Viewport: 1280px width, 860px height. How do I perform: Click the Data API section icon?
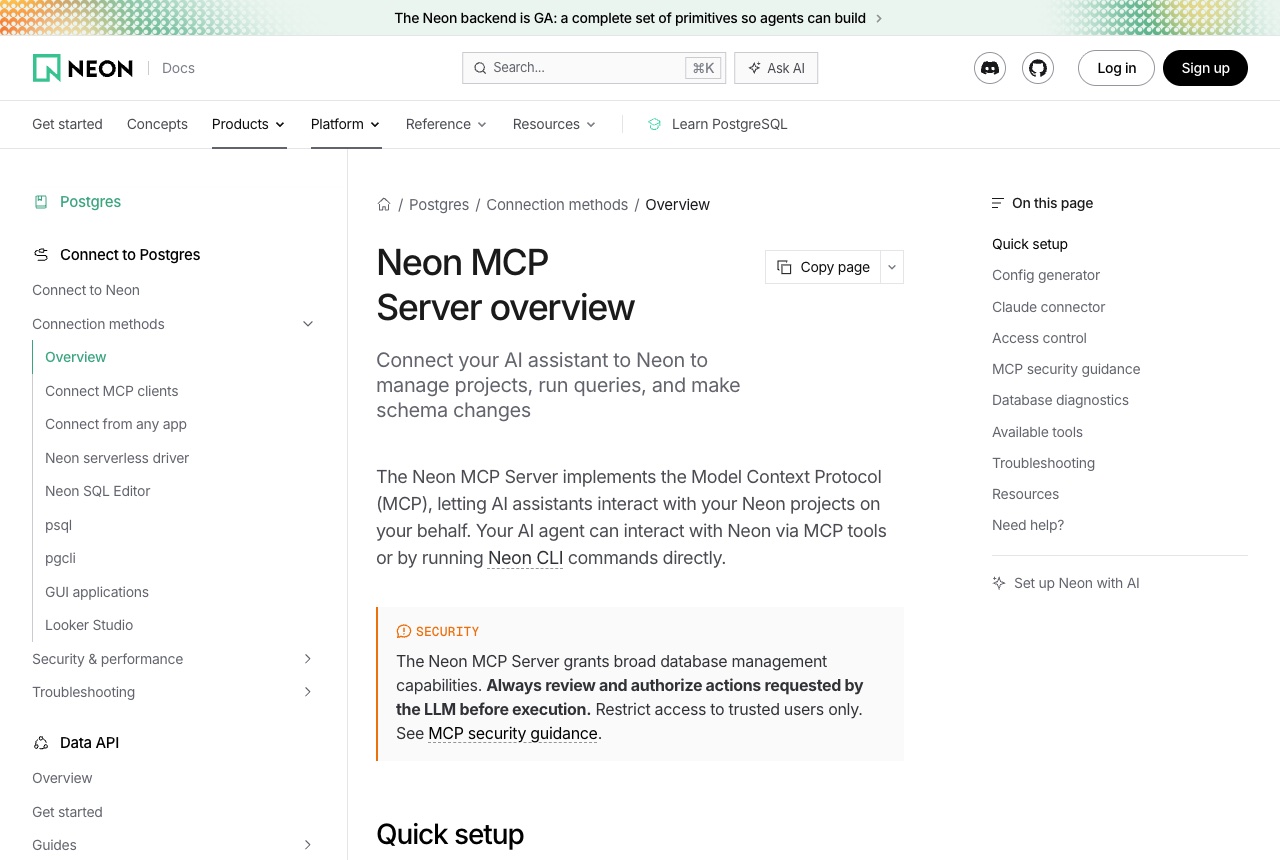(41, 743)
